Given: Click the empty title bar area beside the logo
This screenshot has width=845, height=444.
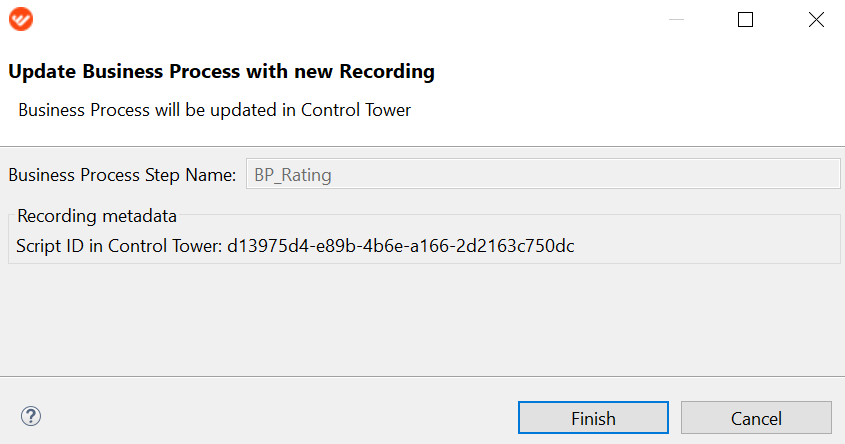Looking at the screenshot, I should 345,19.
